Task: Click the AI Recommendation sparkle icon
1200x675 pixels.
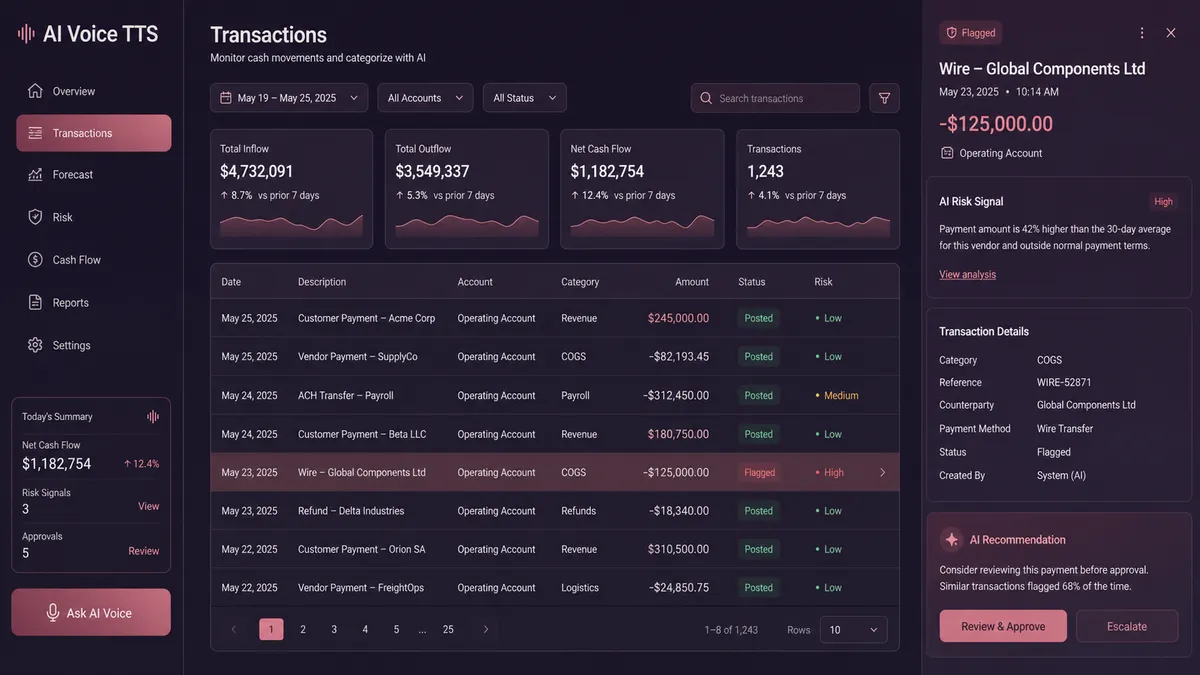Action: [951, 539]
